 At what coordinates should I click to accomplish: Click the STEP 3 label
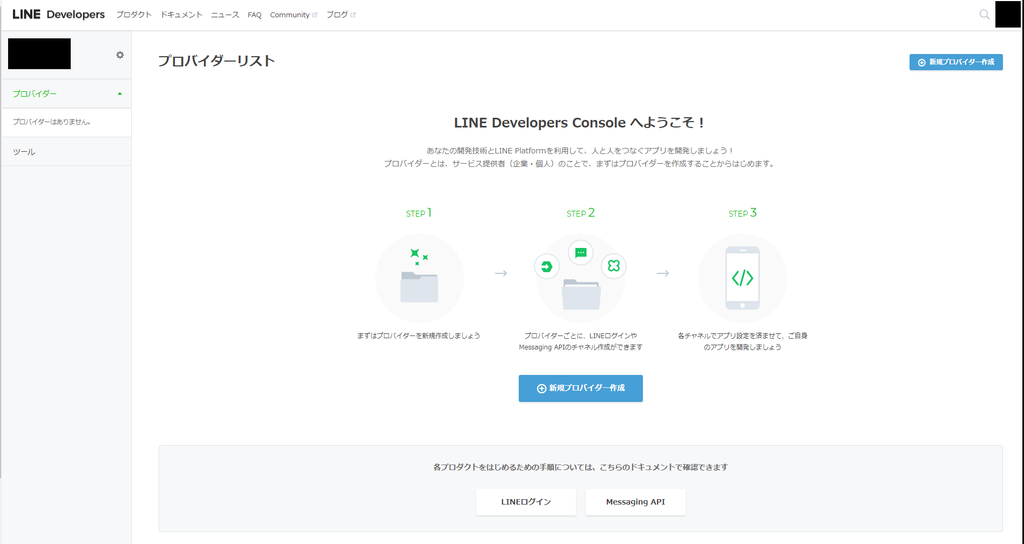[743, 213]
